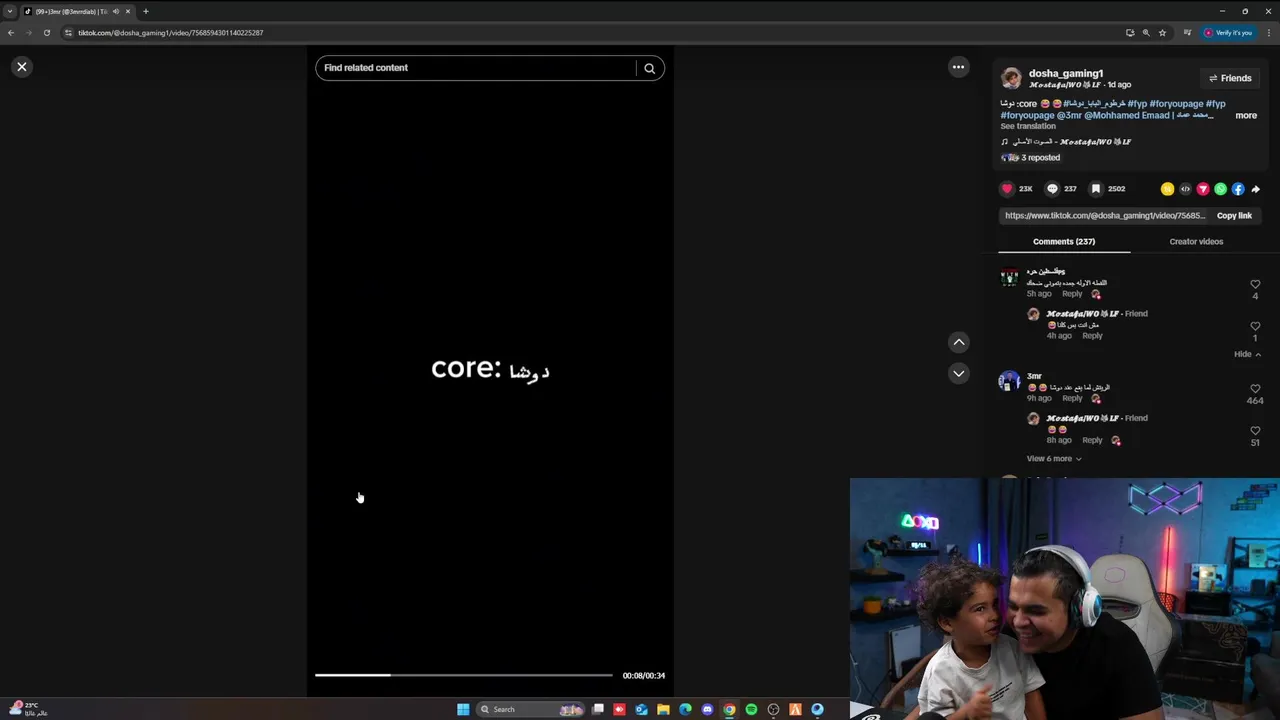Click the video URL text field
Image resolution: width=1280 pixels, height=720 pixels.
click(x=1105, y=216)
